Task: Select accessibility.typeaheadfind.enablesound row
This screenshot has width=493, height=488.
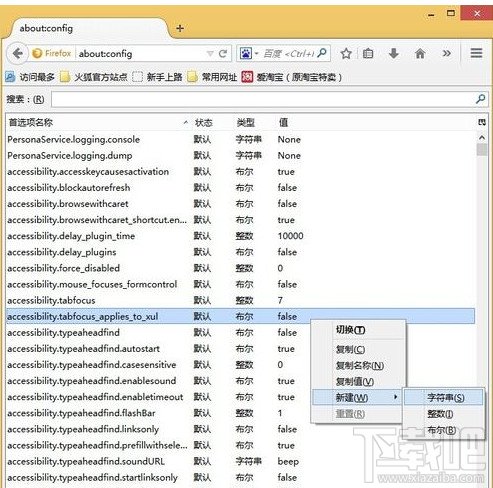Action: coord(158,381)
